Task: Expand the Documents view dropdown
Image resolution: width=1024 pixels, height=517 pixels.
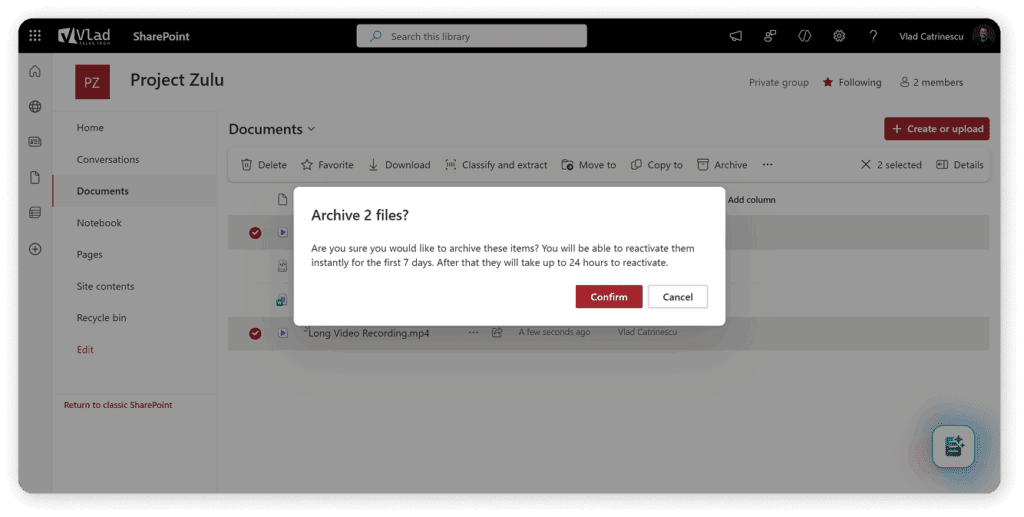Action: point(312,129)
